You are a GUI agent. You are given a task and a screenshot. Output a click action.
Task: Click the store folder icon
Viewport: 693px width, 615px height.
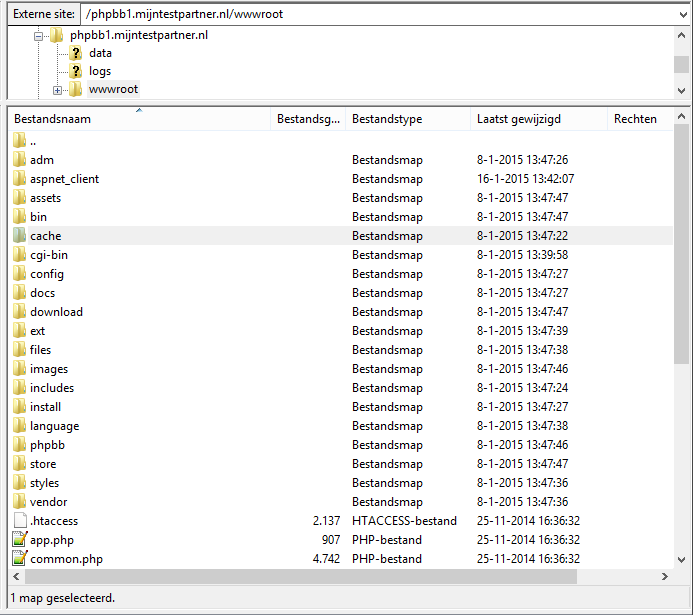pyautogui.click(x=19, y=463)
